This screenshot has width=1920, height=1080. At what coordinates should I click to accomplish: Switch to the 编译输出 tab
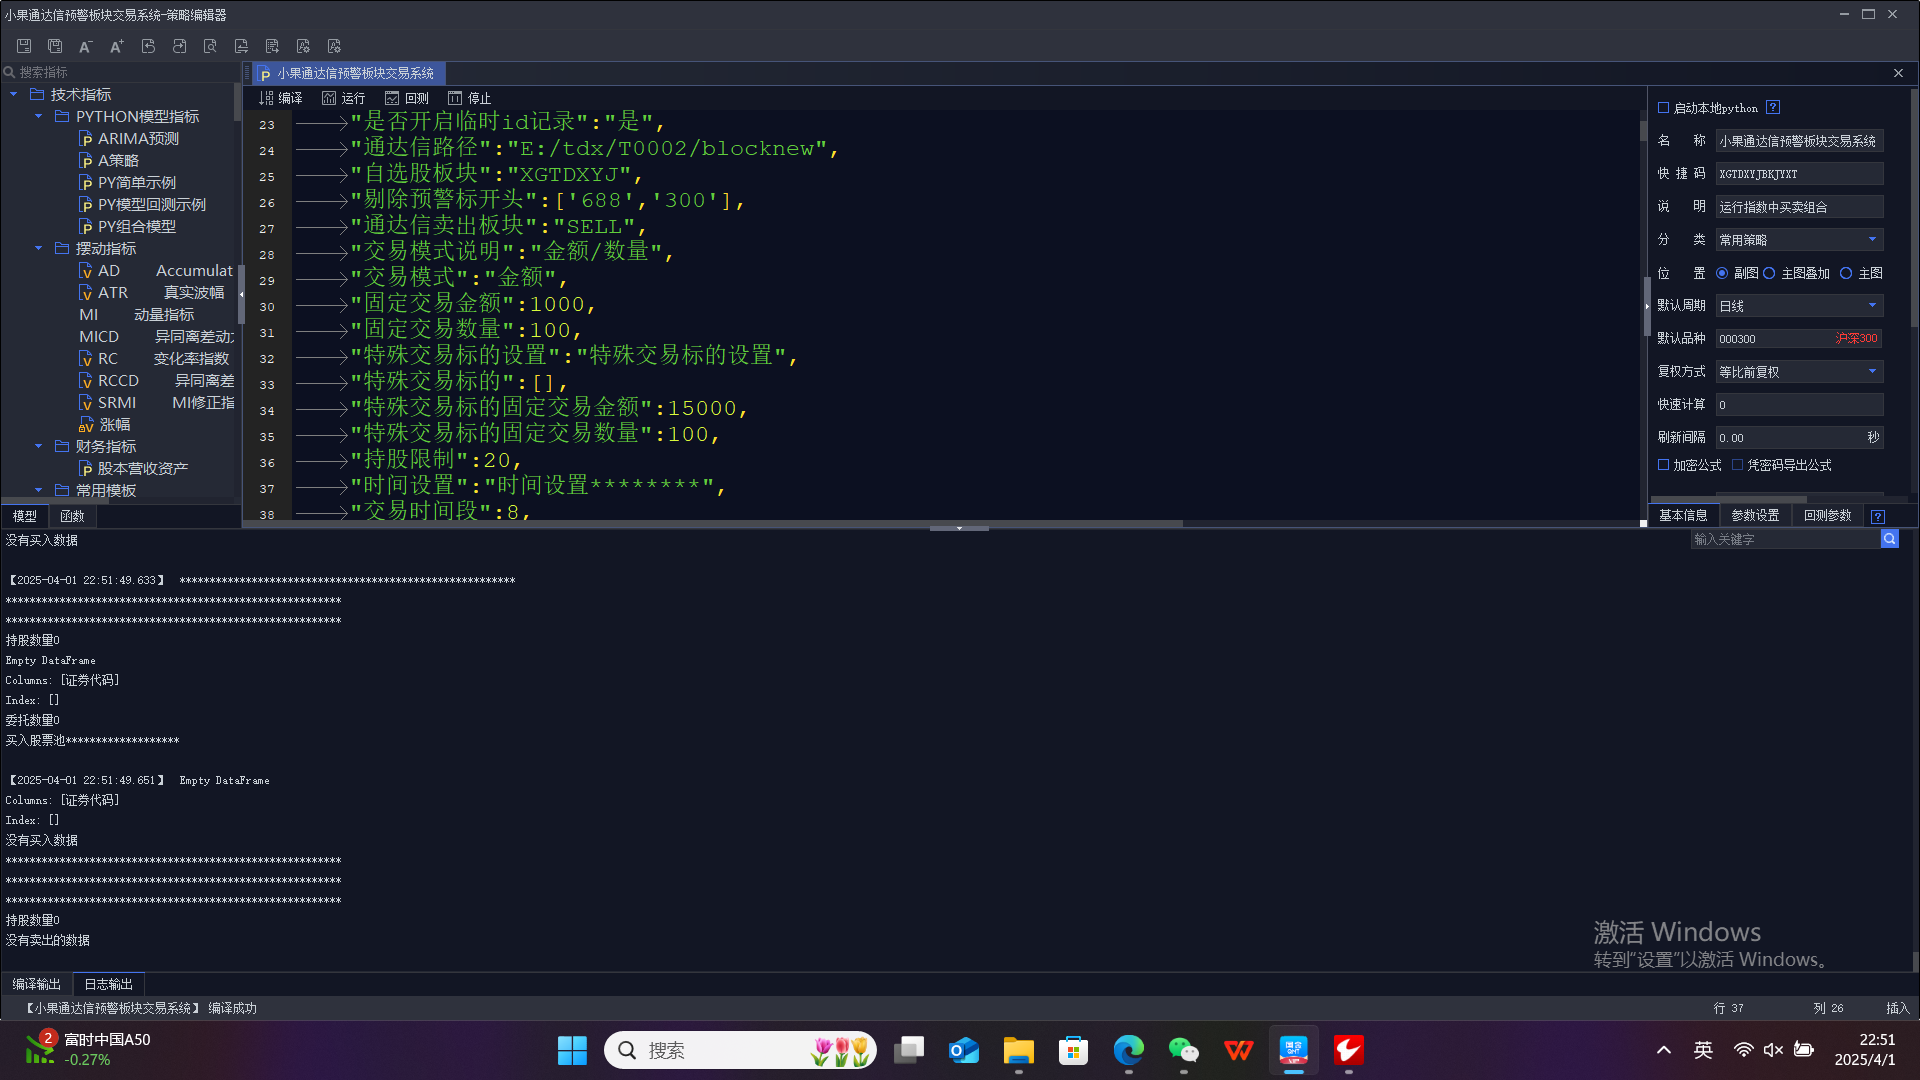pyautogui.click(x=37, y=984)
